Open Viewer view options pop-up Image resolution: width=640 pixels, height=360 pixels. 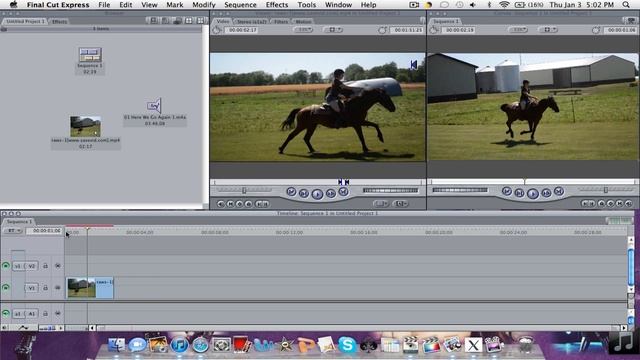pyautogui.click(x=333, y=30)
